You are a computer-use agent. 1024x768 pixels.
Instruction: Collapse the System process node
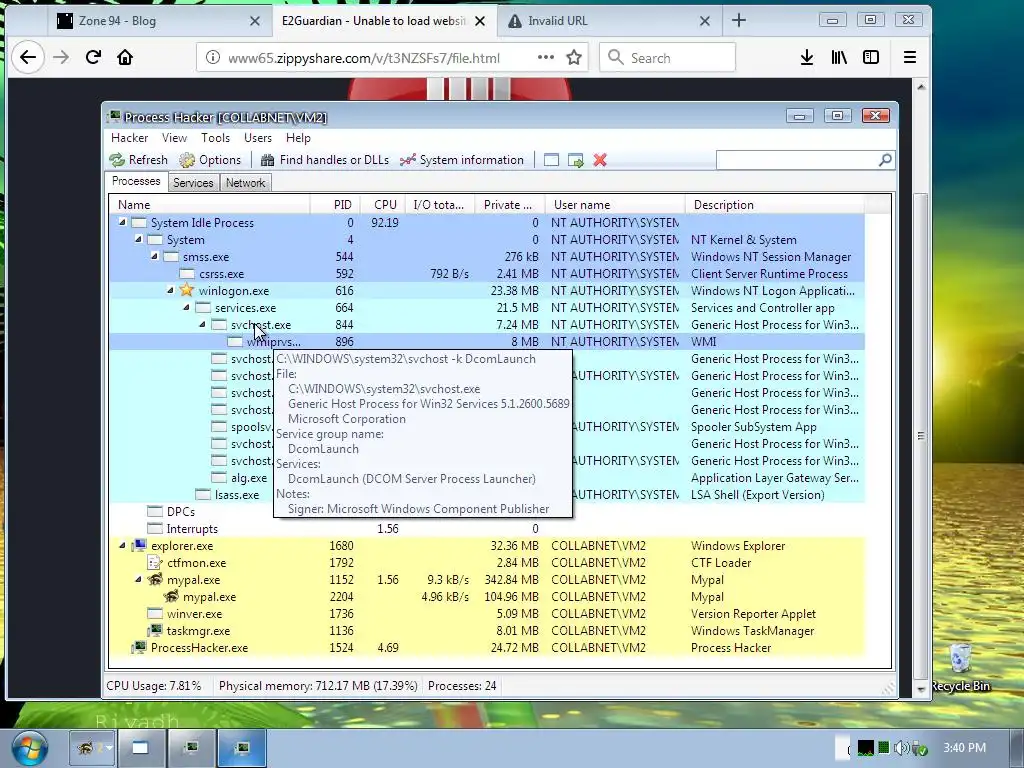pyautogui.click(x=138, y=239)
